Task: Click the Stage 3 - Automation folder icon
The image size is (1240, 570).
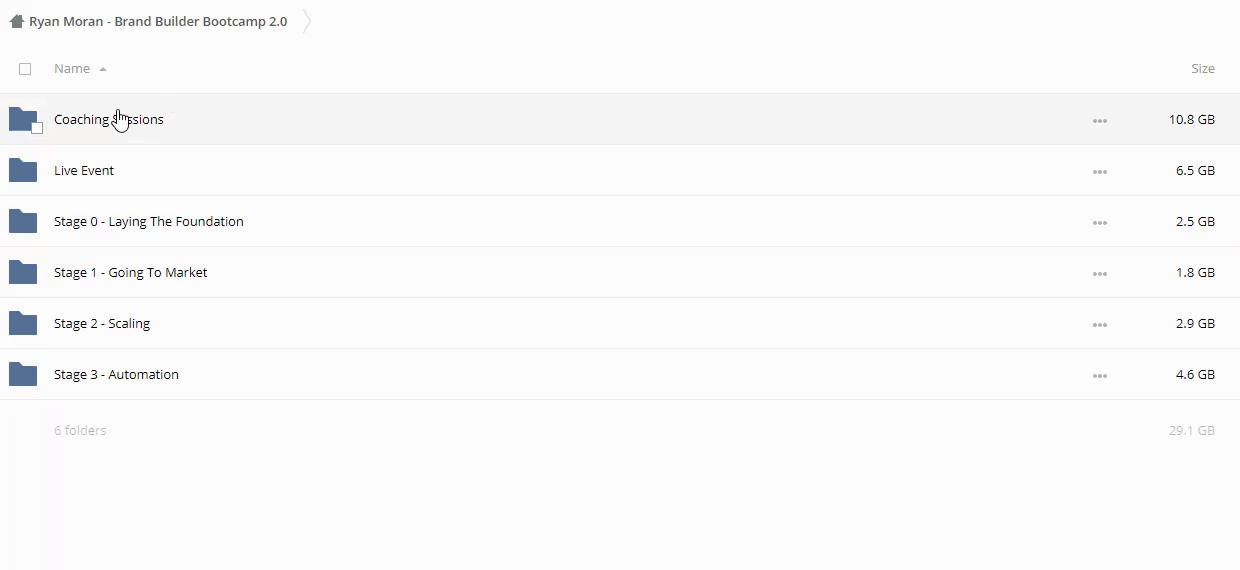Action: pyautogui.click(x=22, y=375)
